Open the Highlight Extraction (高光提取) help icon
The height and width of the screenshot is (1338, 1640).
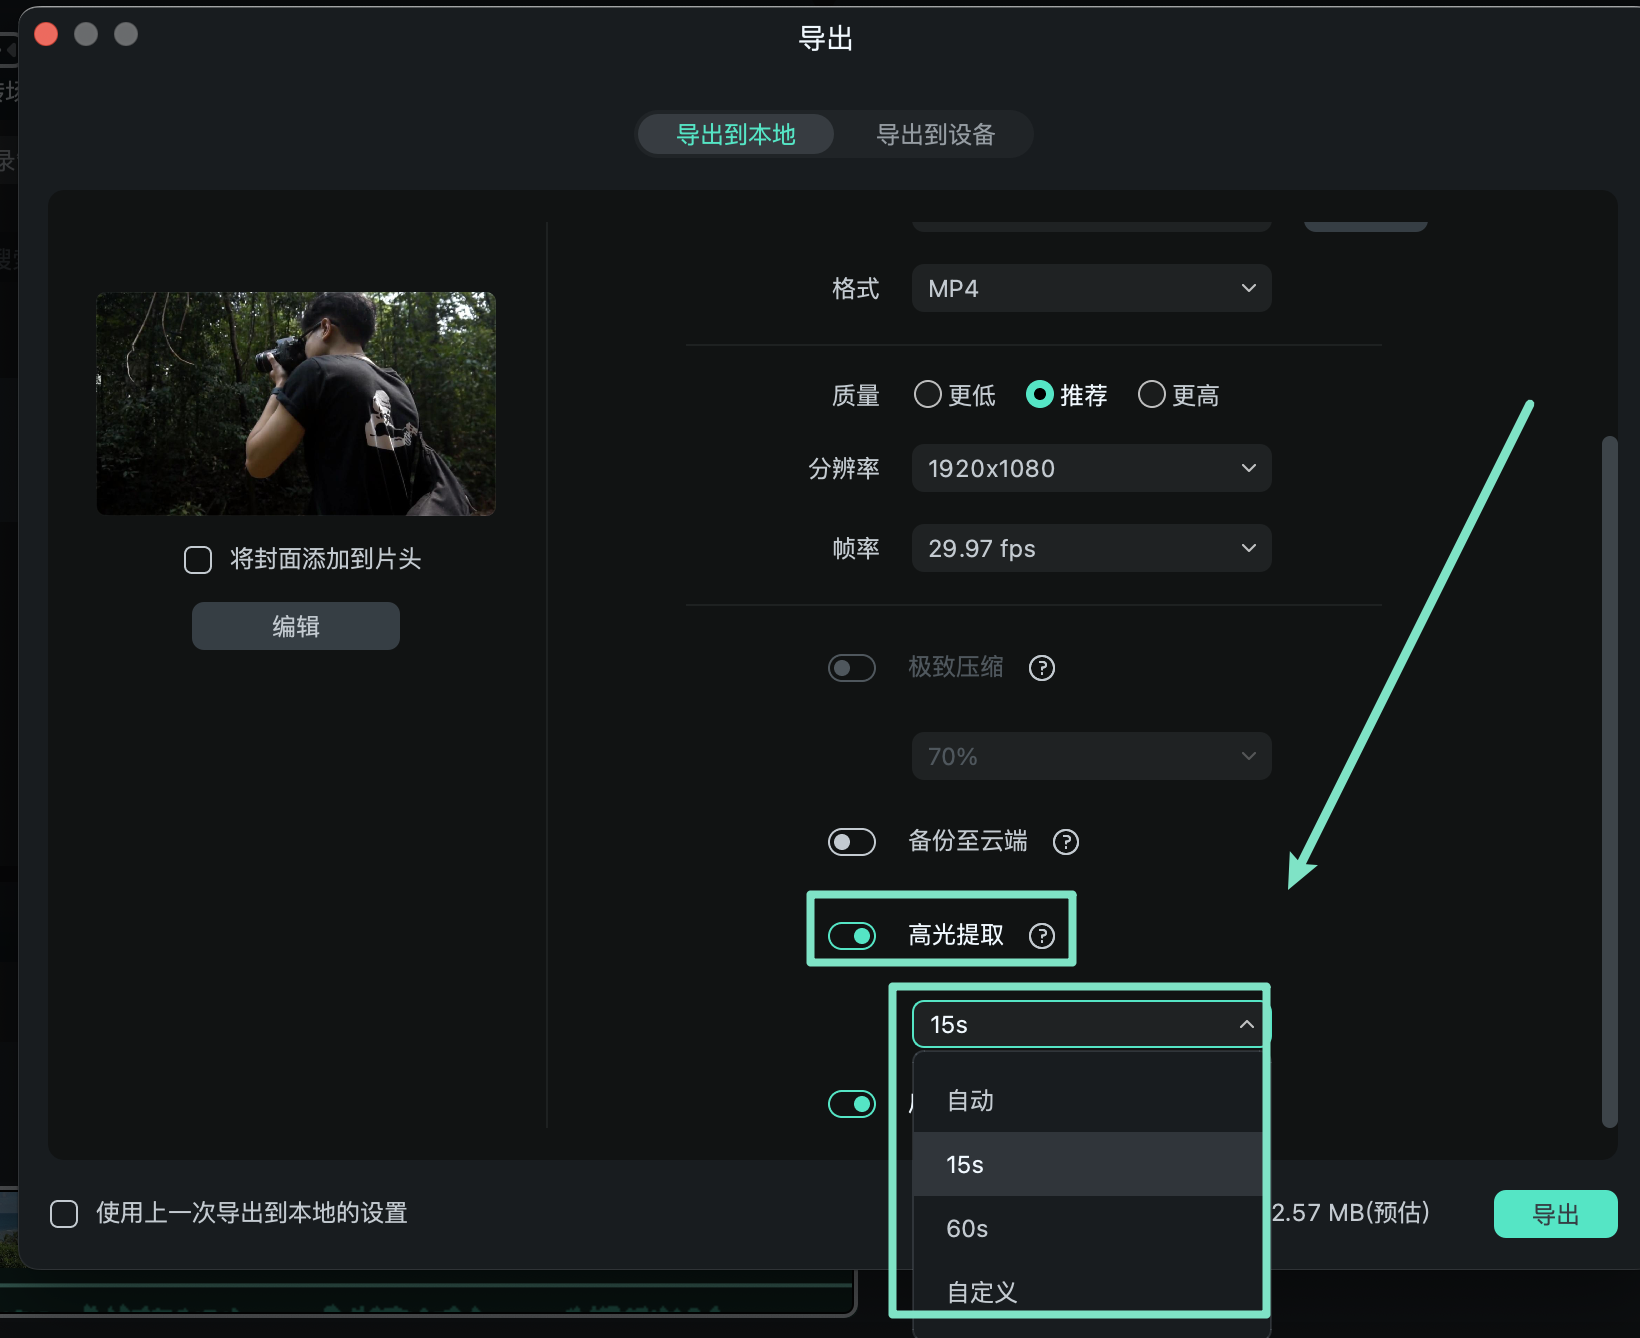tap(1043, 936)
